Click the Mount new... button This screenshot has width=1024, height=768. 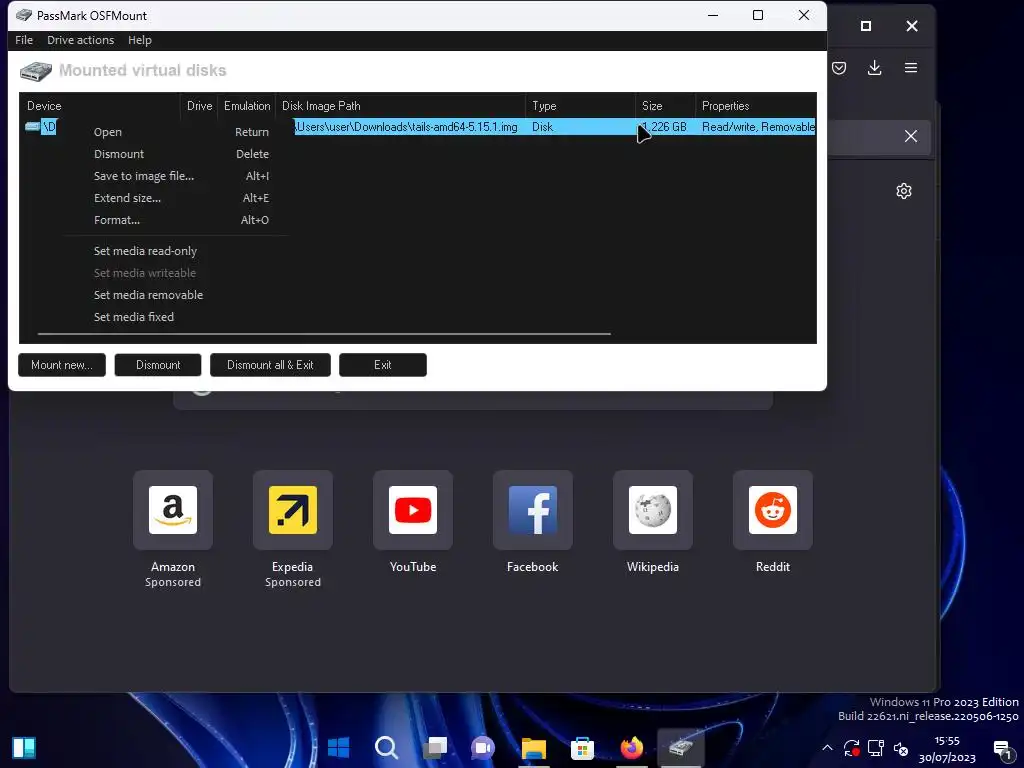pyautogui.click(x=62, y=365)
